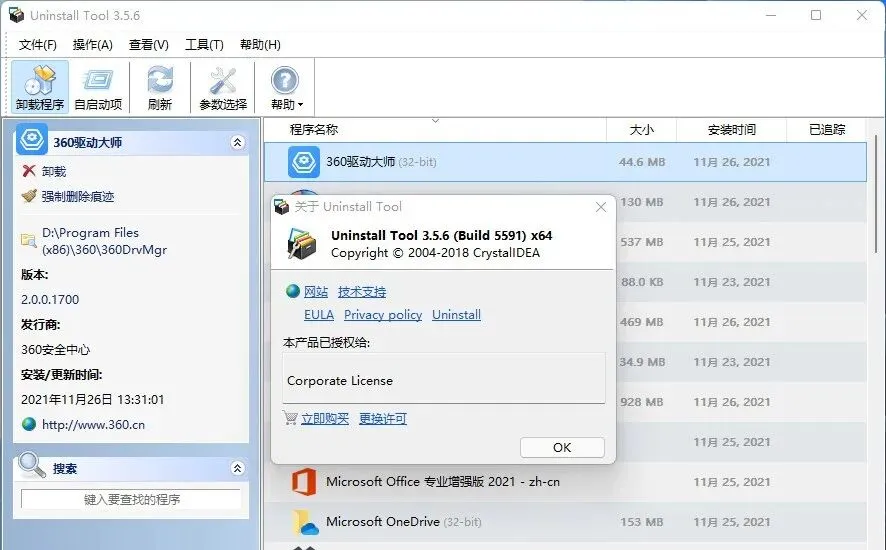886x550 pixels.
Task: Click the 34.9 MB size cell
Action: [642, 362]
